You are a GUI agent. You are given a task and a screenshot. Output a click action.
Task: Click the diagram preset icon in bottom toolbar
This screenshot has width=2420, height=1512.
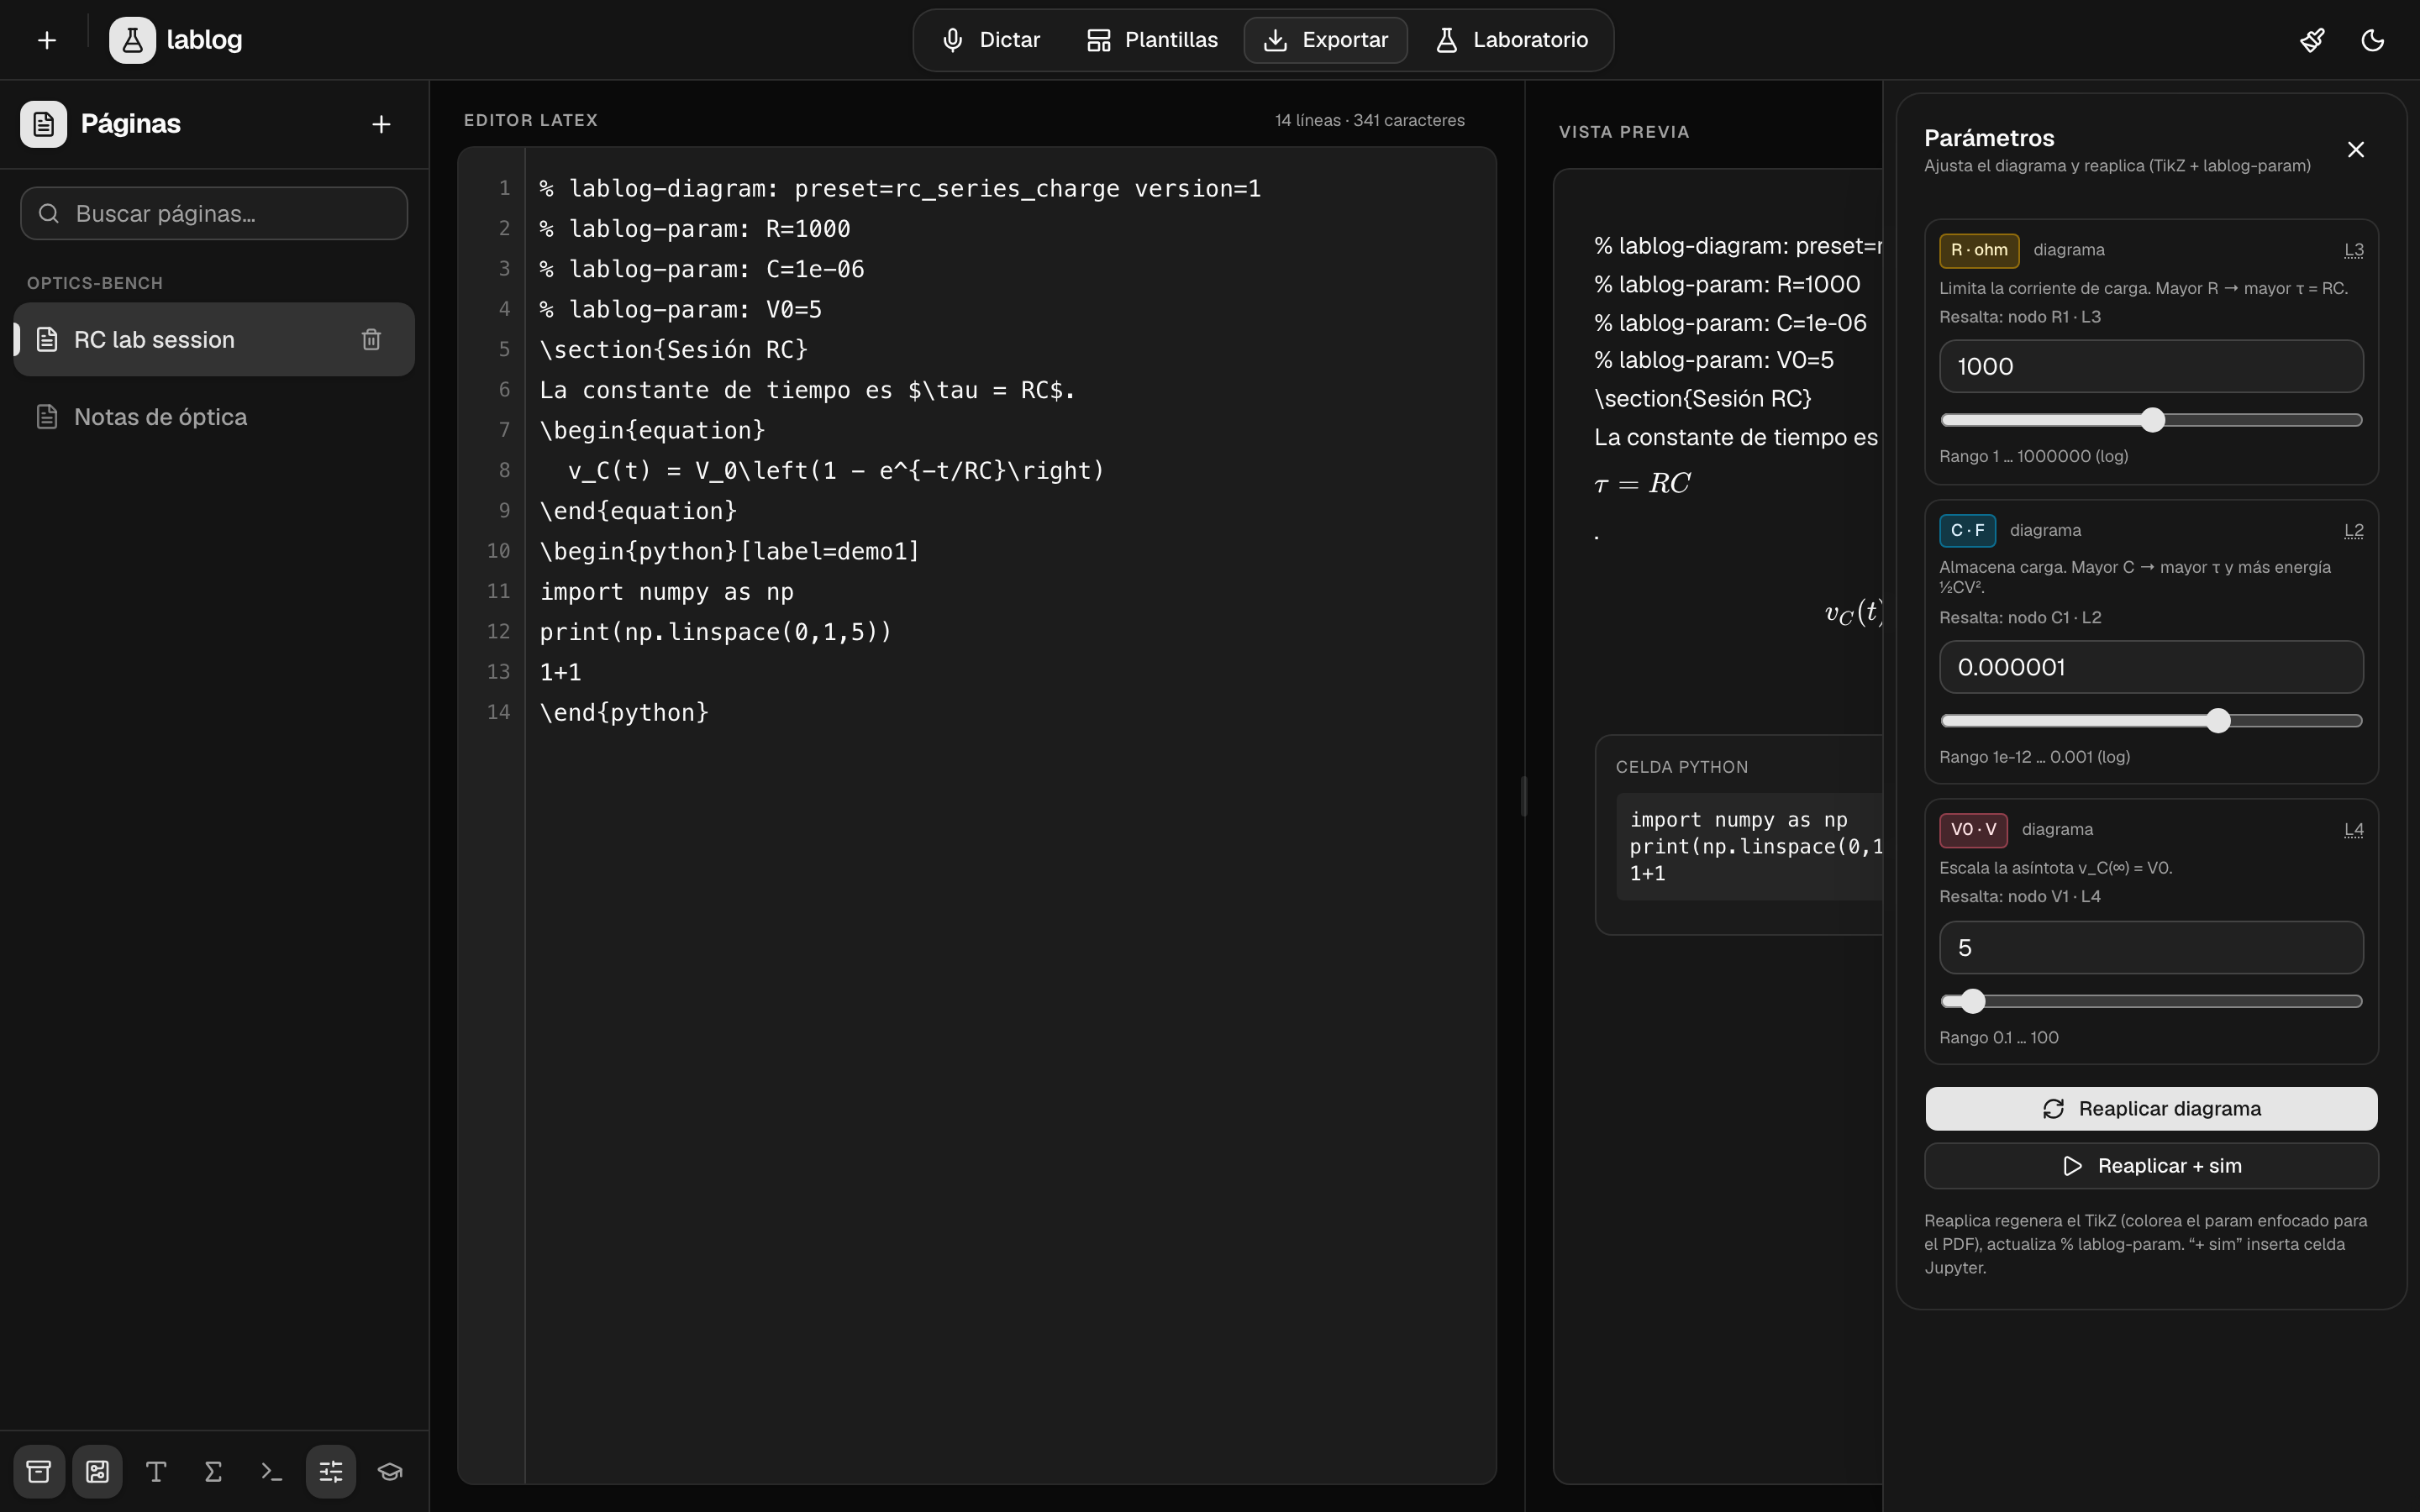97,1471
